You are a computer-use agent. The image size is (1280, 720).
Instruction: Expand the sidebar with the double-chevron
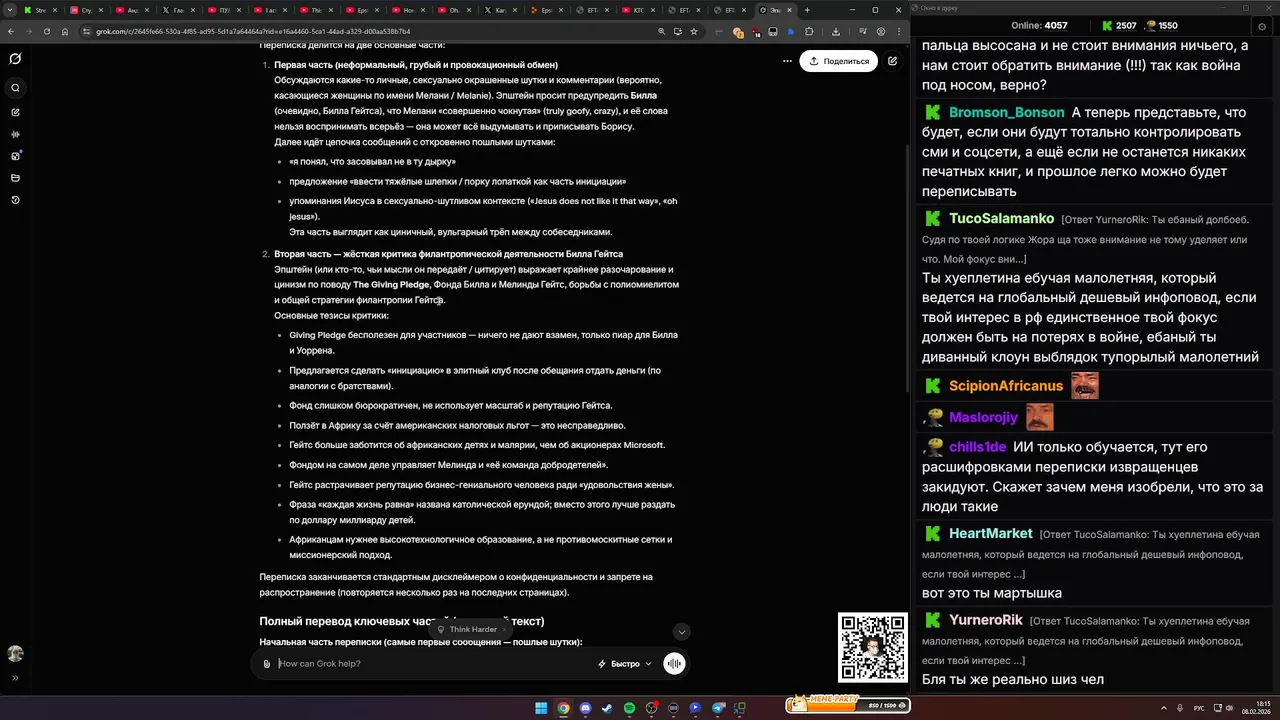15,678
